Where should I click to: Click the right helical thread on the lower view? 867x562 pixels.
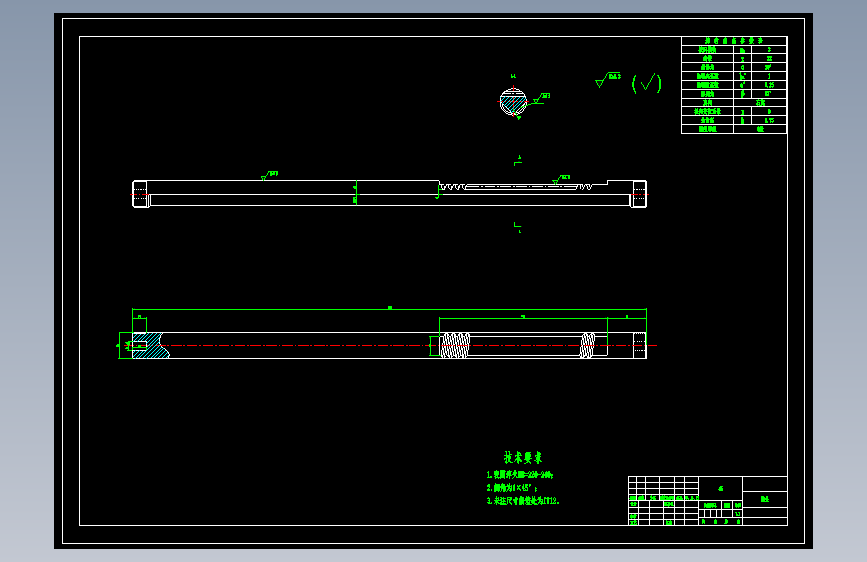587,346
